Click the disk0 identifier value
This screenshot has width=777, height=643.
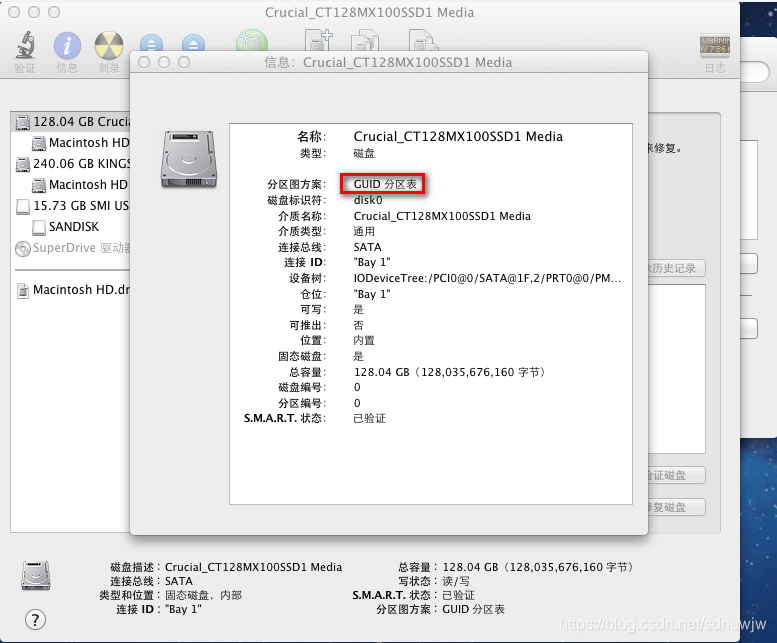point(368,200)
